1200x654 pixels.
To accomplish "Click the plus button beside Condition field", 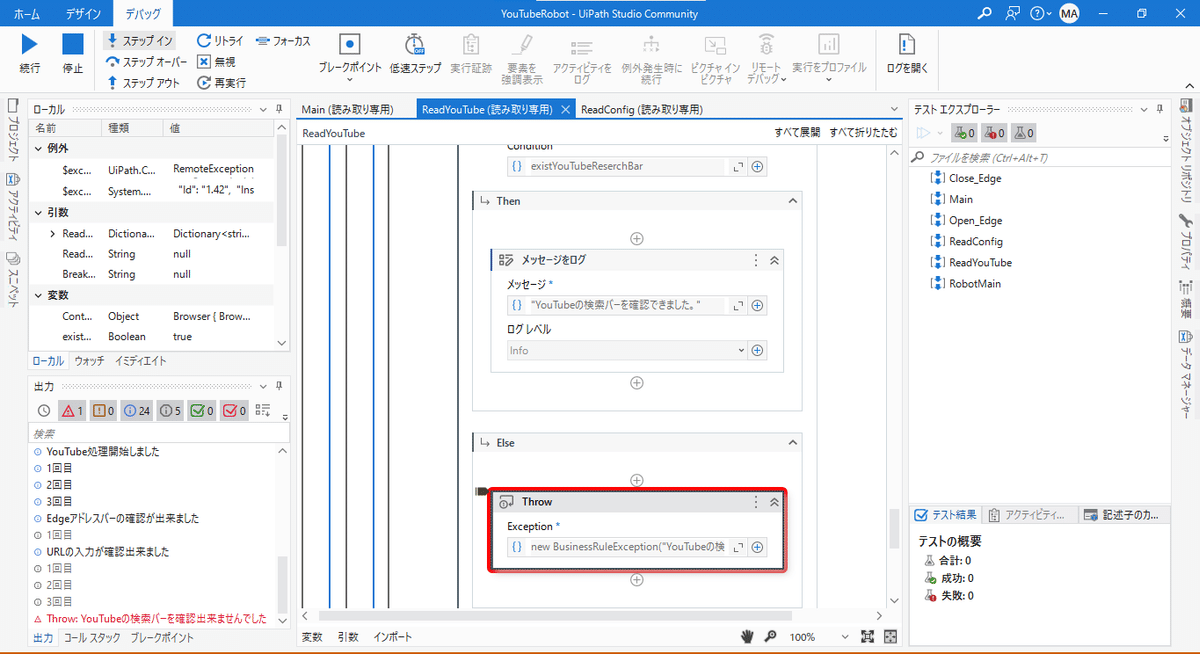I will pos(758,167).
